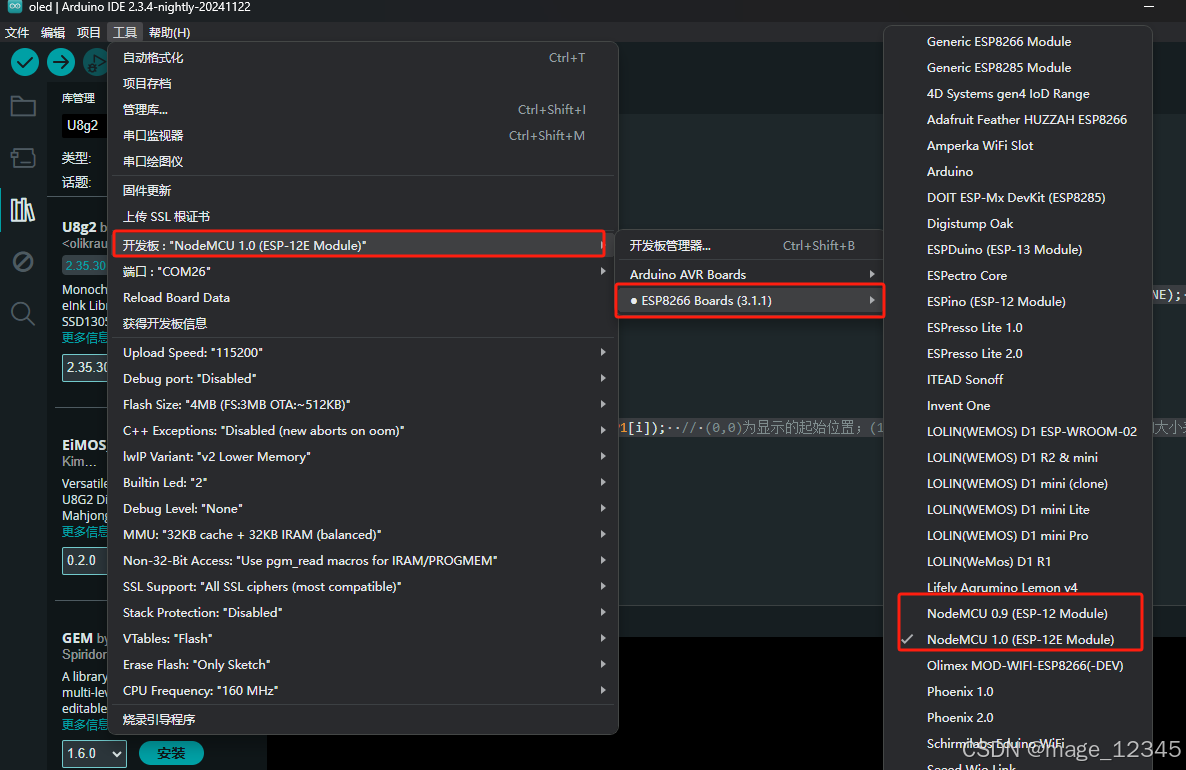The image size is (1186, 770).
Task: Expand Erase Flash Only Sketch submenu
Action: pyautogui.click(x=363, y=665)
